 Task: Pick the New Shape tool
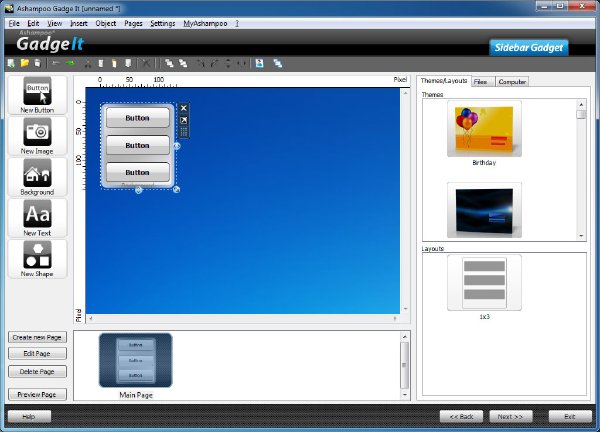(x=37, y=259)
